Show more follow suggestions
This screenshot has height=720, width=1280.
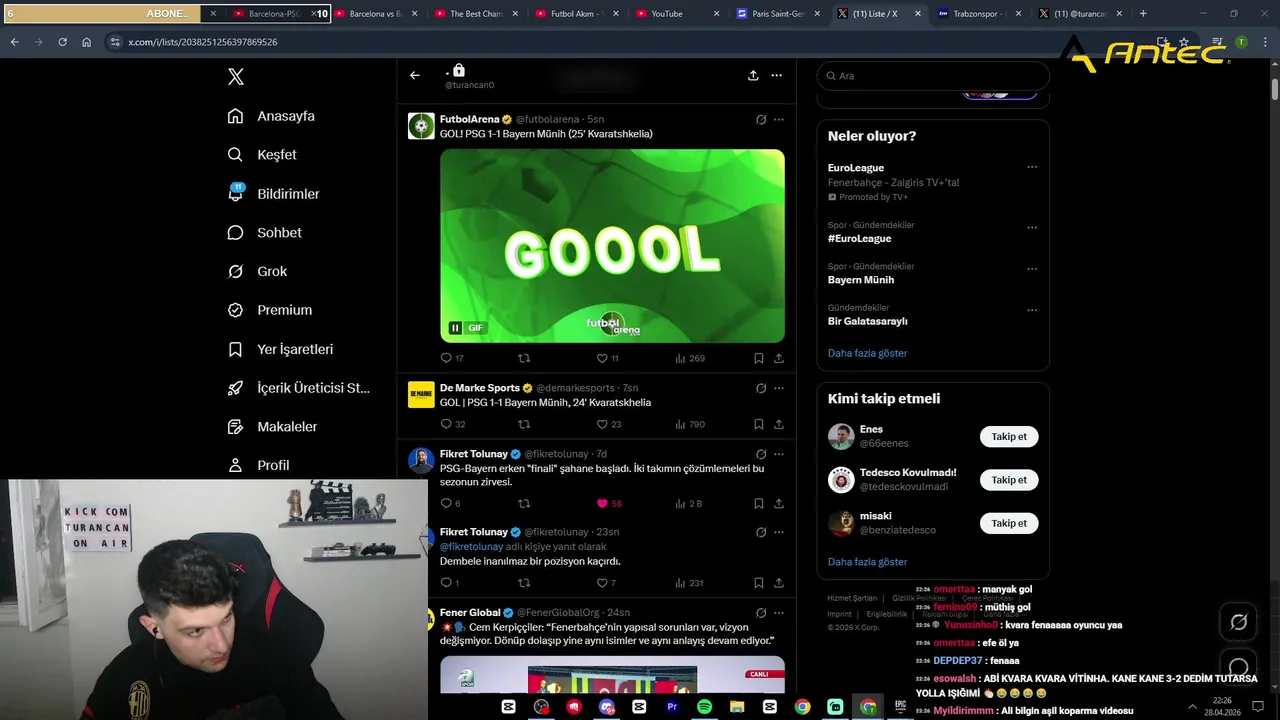867,562
